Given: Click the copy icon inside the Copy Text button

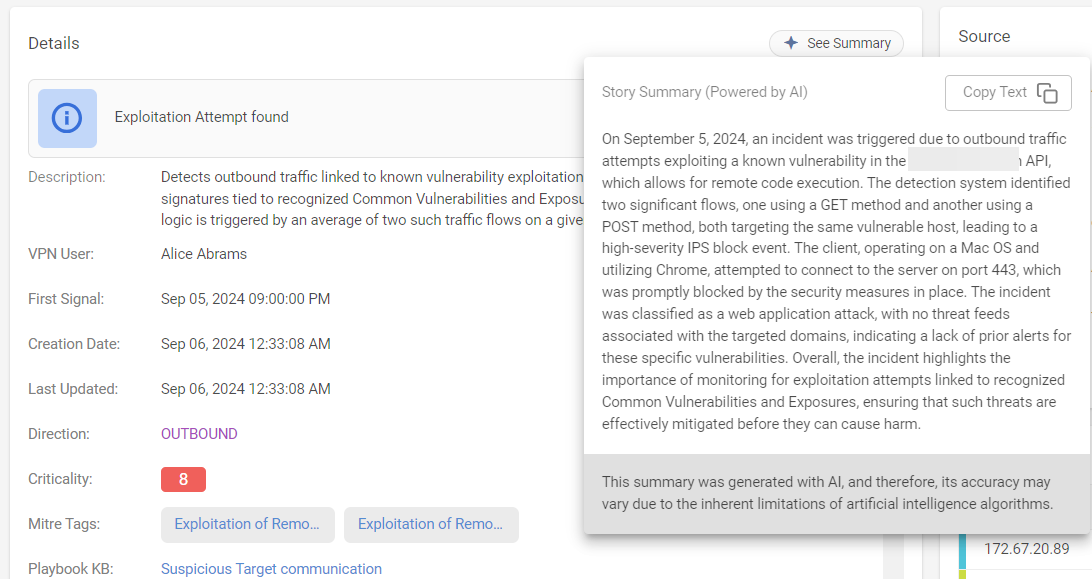Looking at the screenshot, I should (1048, 92).
